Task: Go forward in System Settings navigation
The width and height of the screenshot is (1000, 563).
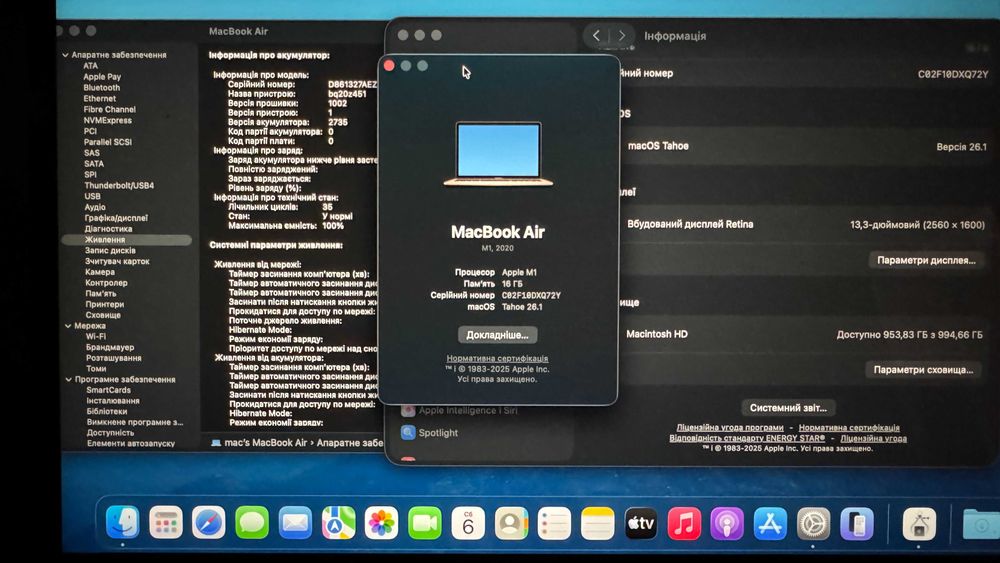Action: click(622, 36)
